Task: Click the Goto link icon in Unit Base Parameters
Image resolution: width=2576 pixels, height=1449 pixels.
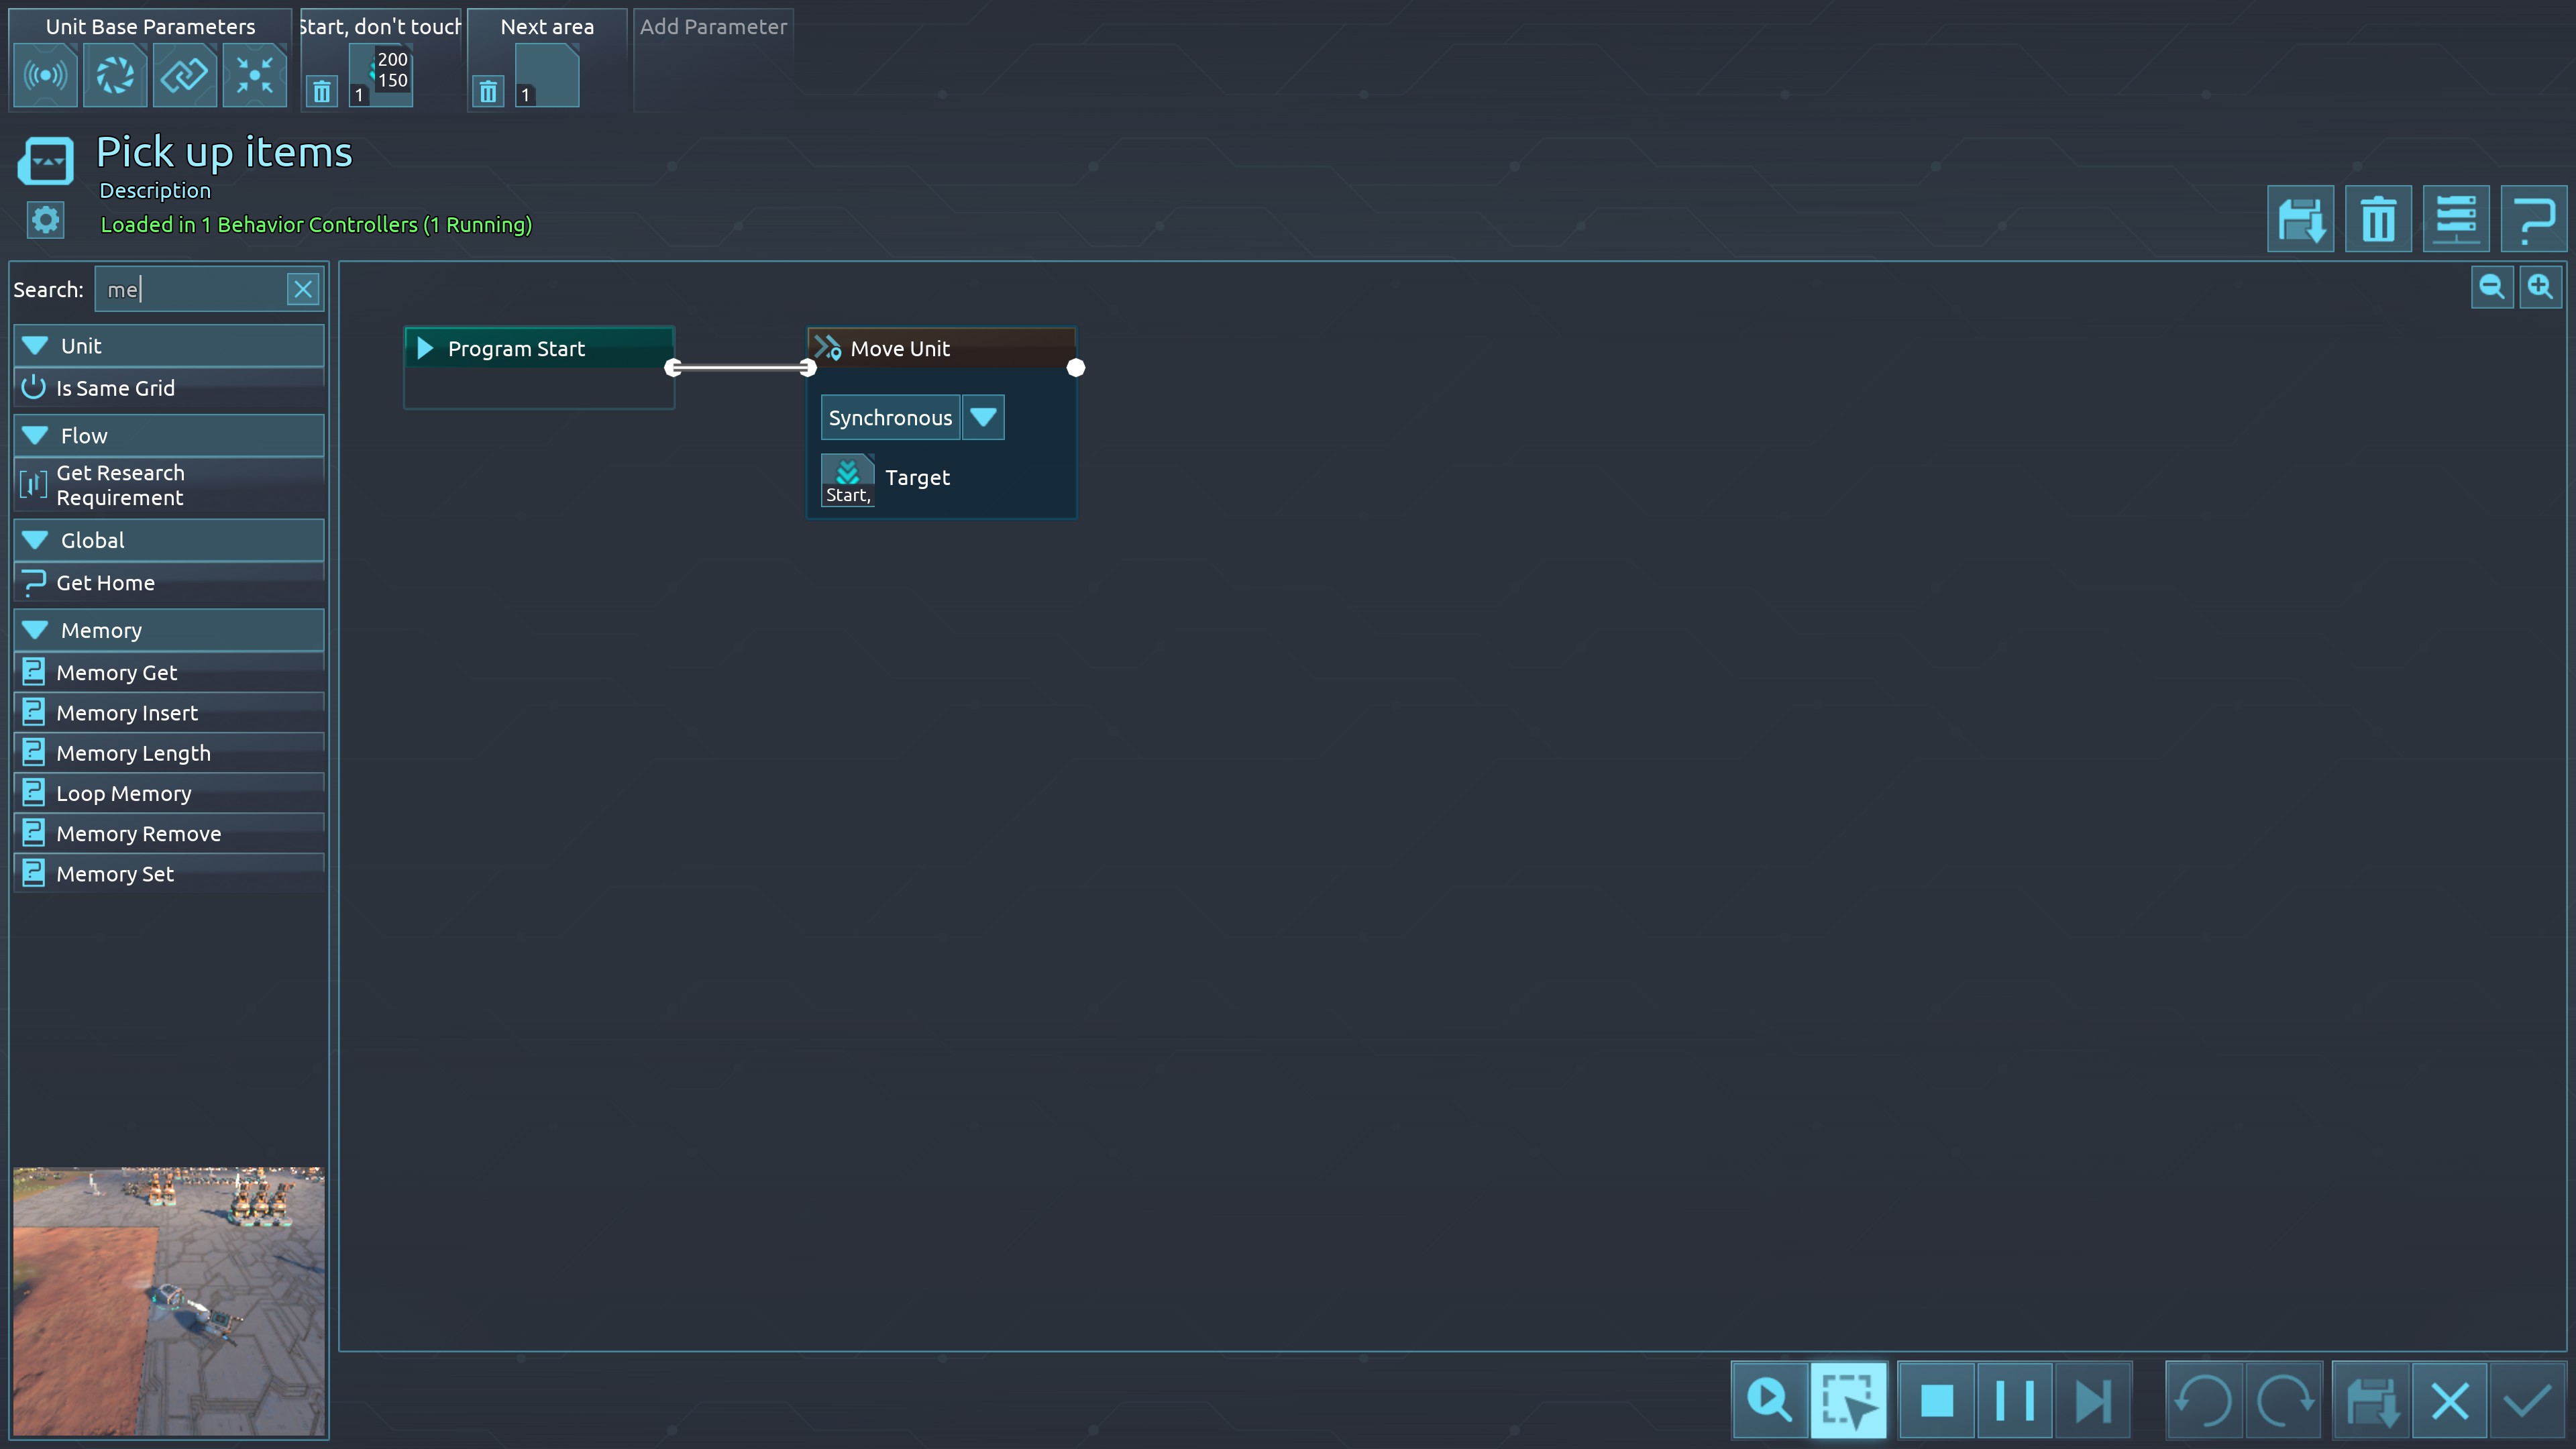Action: click(184, 75)
